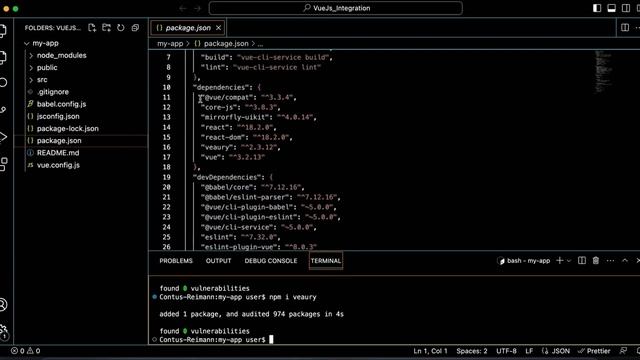The width and height of the screenshot is (640, 360).
Task: Click the VueJs_Integration search command box
Action: [336, 8]
